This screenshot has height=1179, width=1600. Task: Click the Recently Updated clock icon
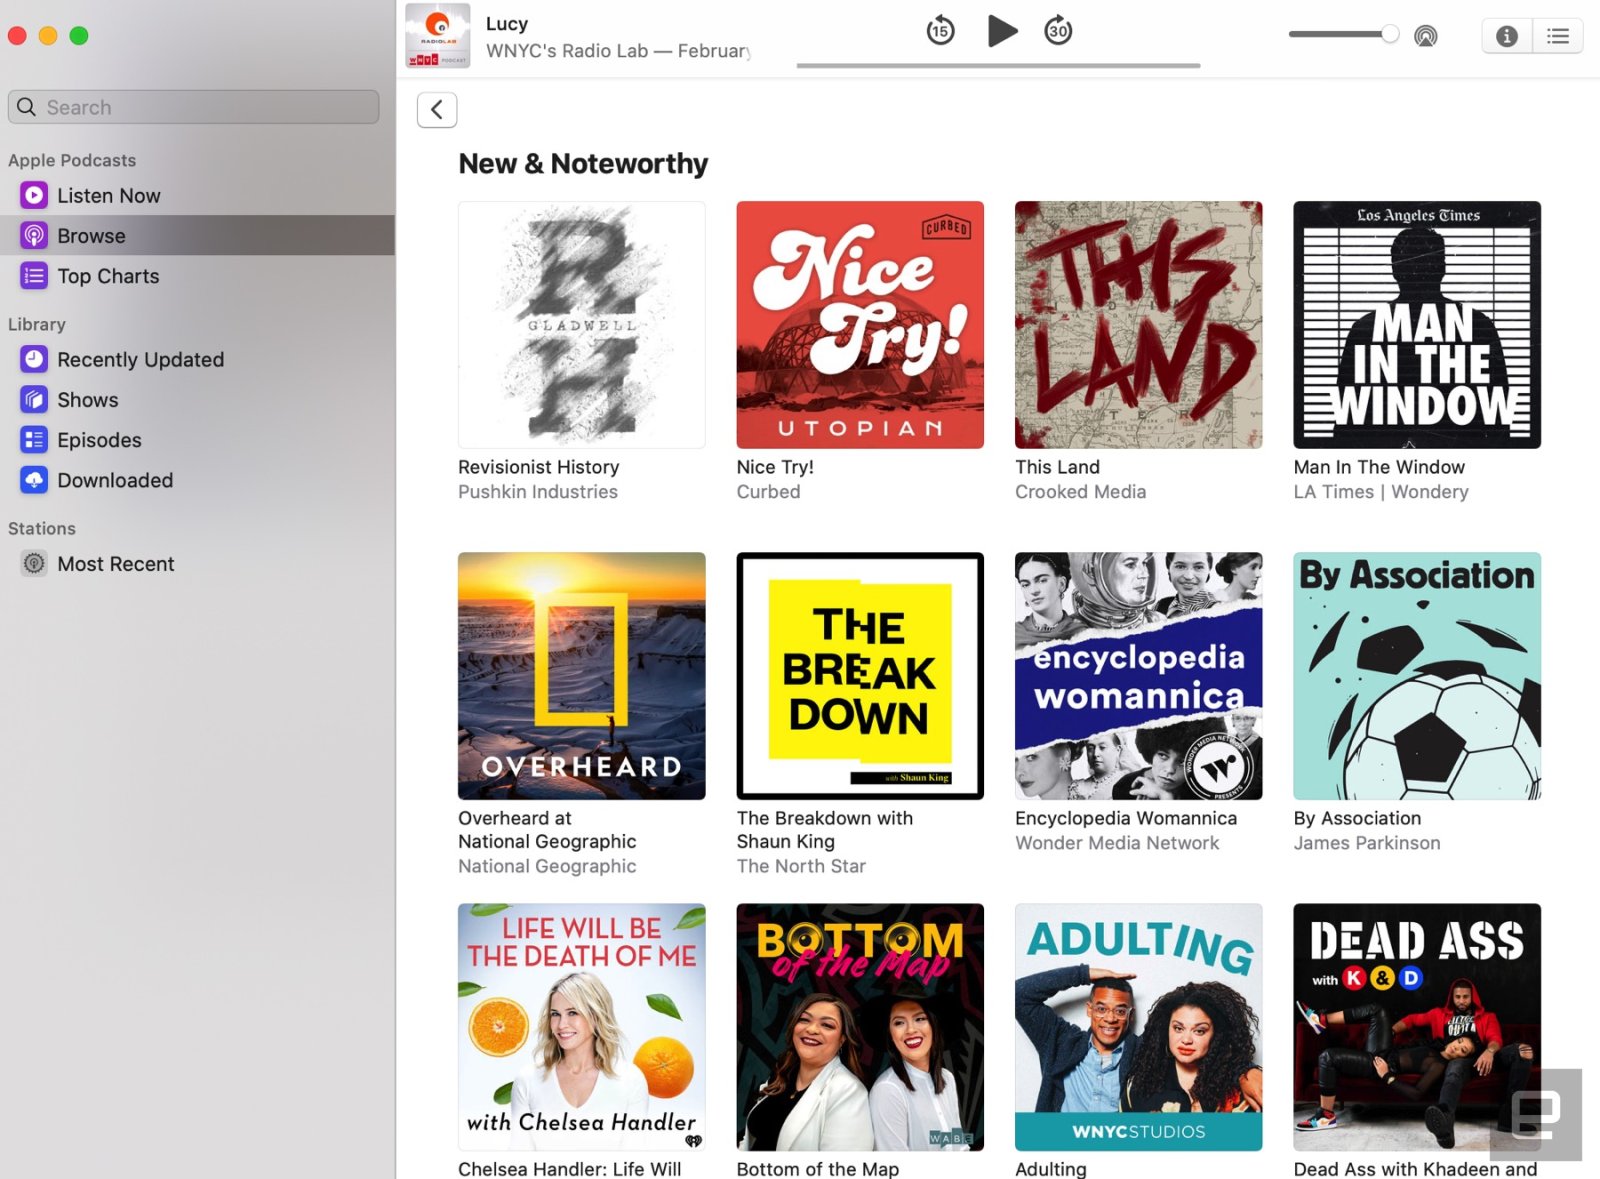(34, 360)
